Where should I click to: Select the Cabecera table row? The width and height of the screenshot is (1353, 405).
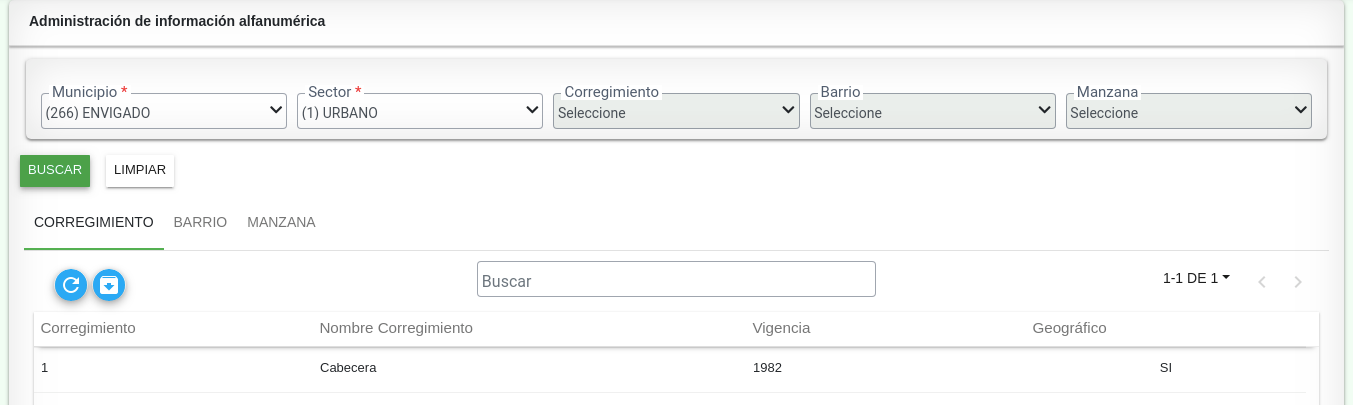(670, 368)
